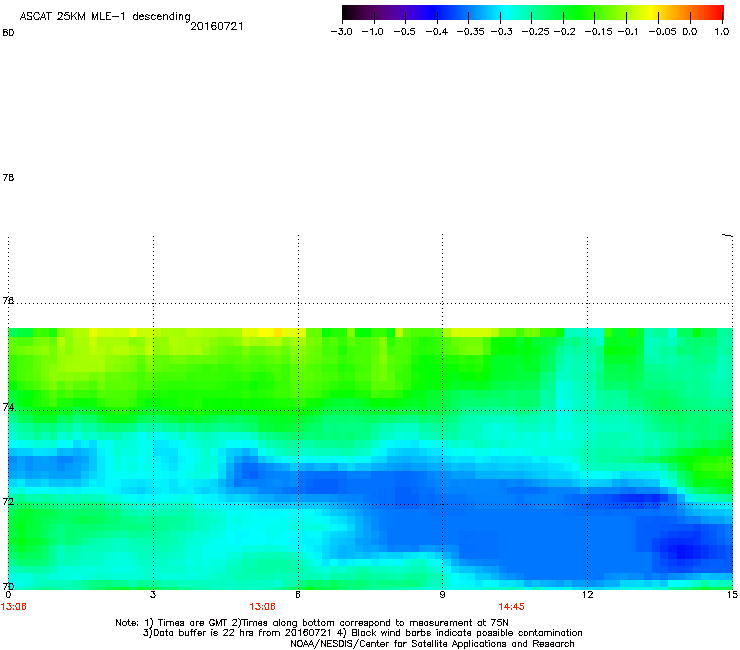Click longitude label 9
Viewport: 740px width, 650px height.
click(442, 595)
